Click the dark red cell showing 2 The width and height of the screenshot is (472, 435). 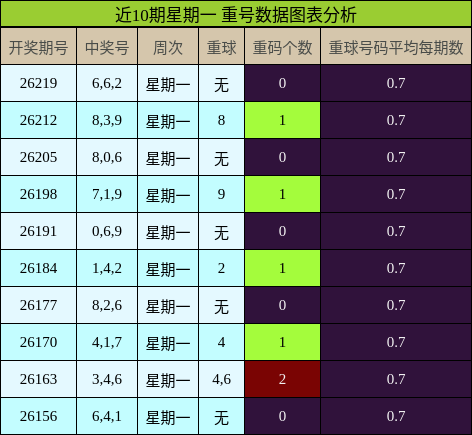point(283,379)
